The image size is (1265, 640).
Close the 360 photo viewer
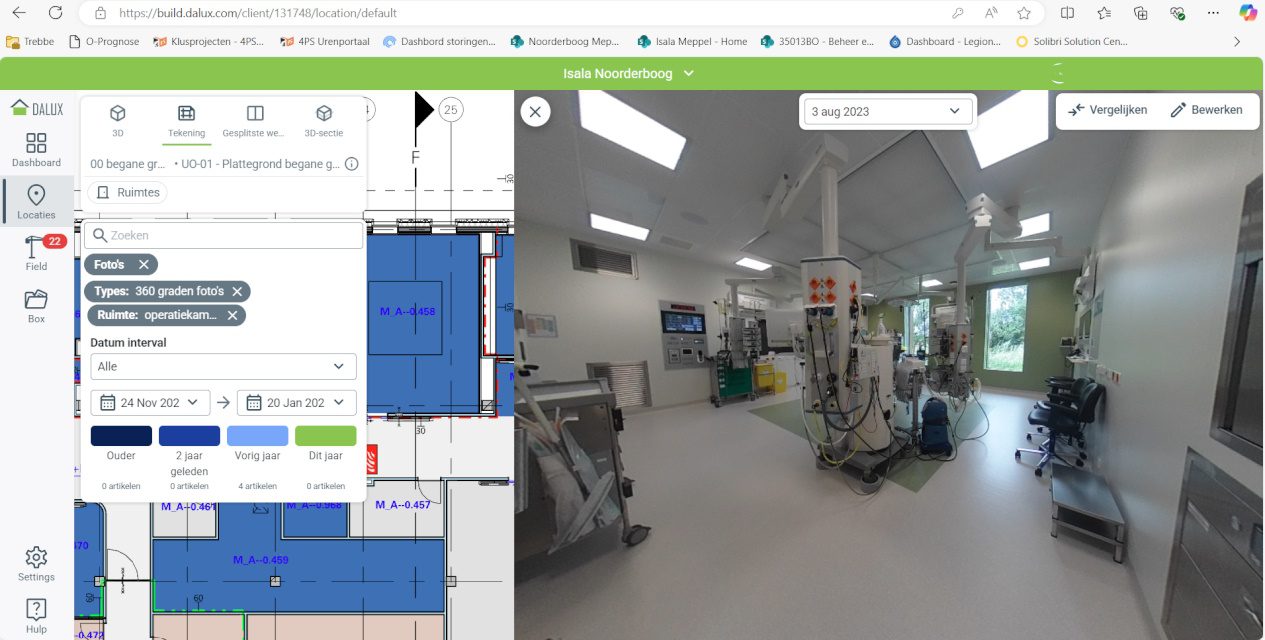pos(535,112)
